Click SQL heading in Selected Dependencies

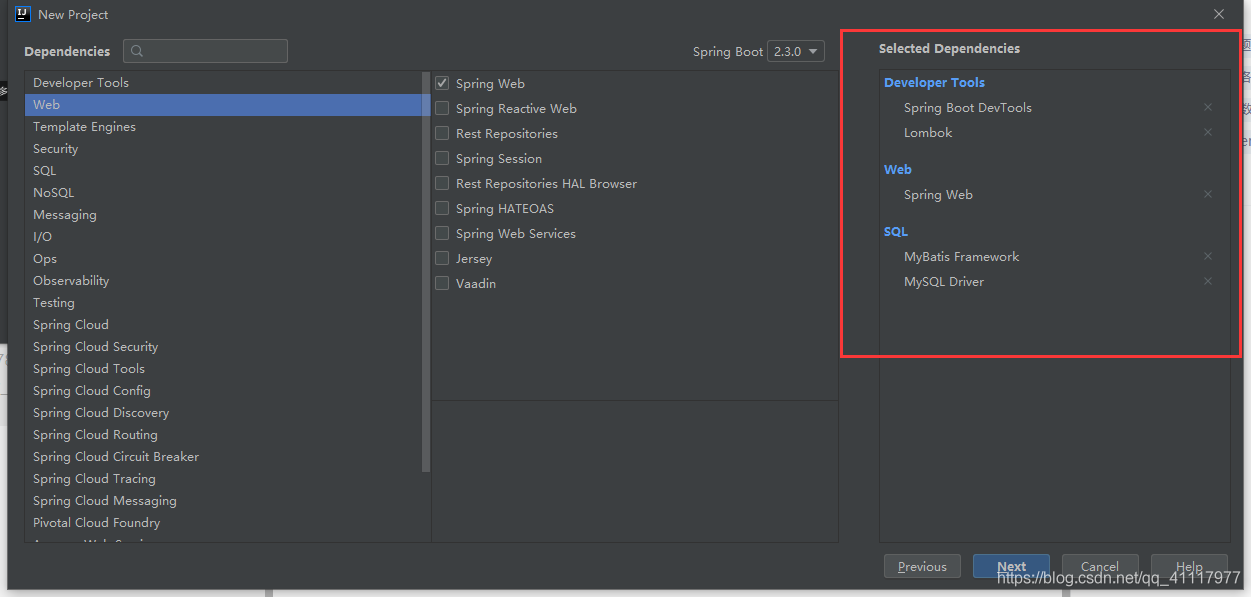[896, 231]
